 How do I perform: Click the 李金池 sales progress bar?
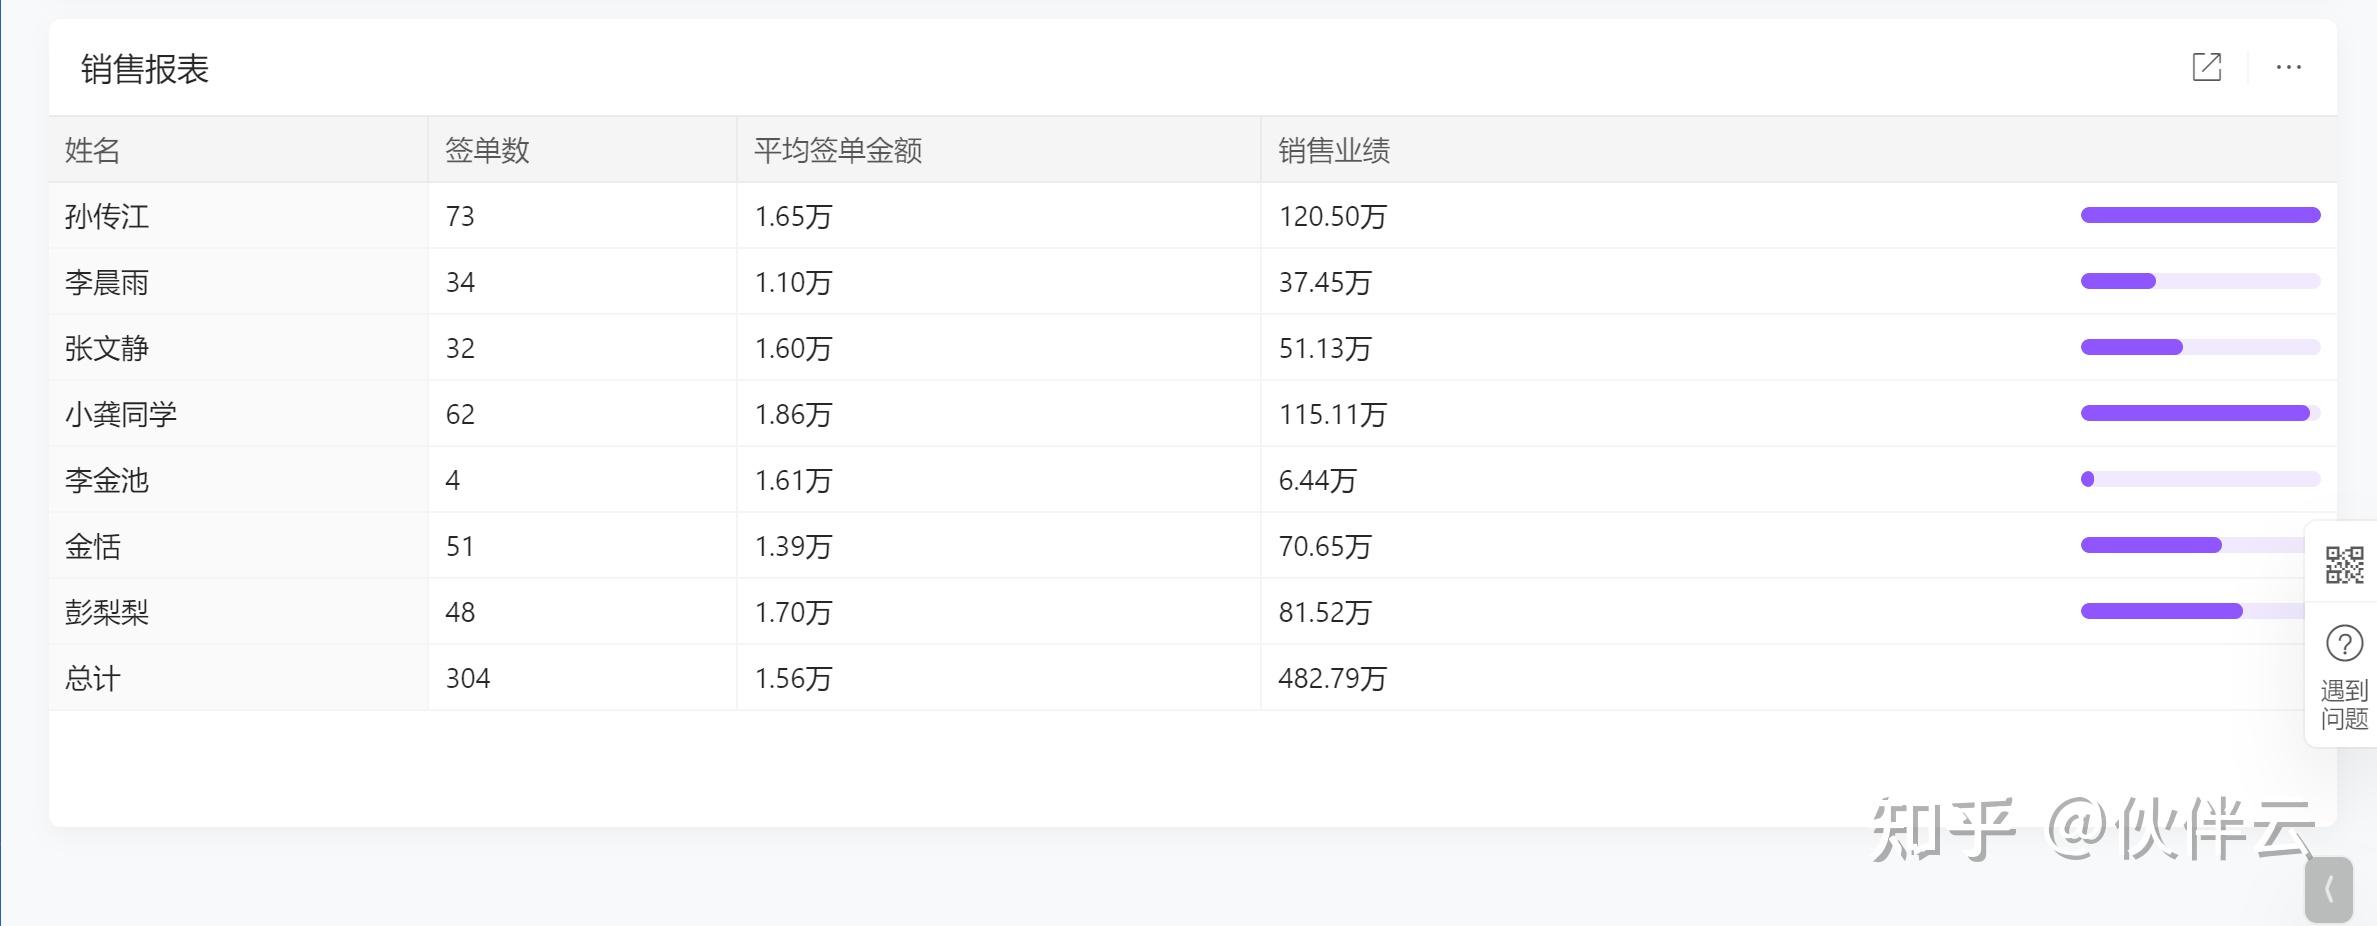2200,479
